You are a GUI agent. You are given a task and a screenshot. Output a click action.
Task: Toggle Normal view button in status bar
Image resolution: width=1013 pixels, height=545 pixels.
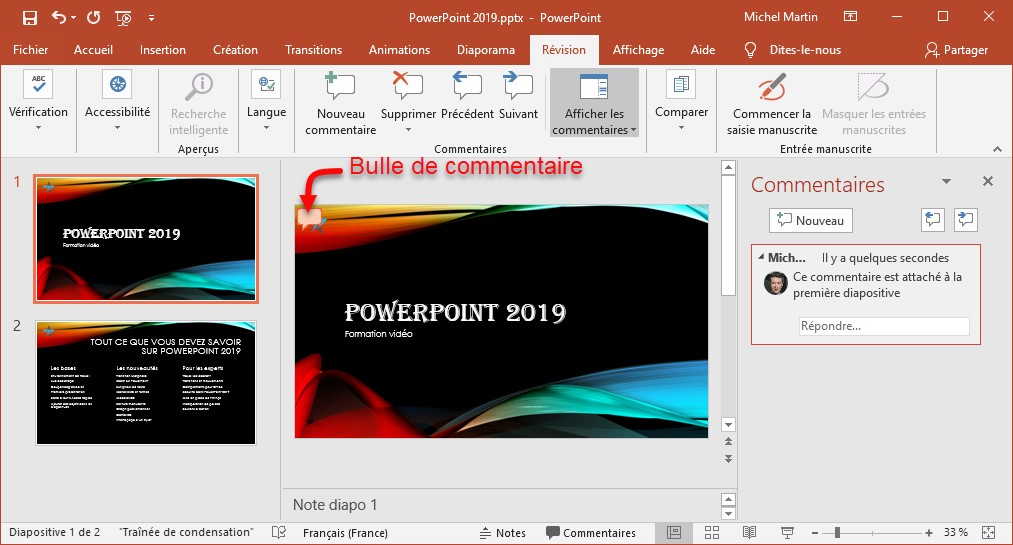click(x=675, y=533)
